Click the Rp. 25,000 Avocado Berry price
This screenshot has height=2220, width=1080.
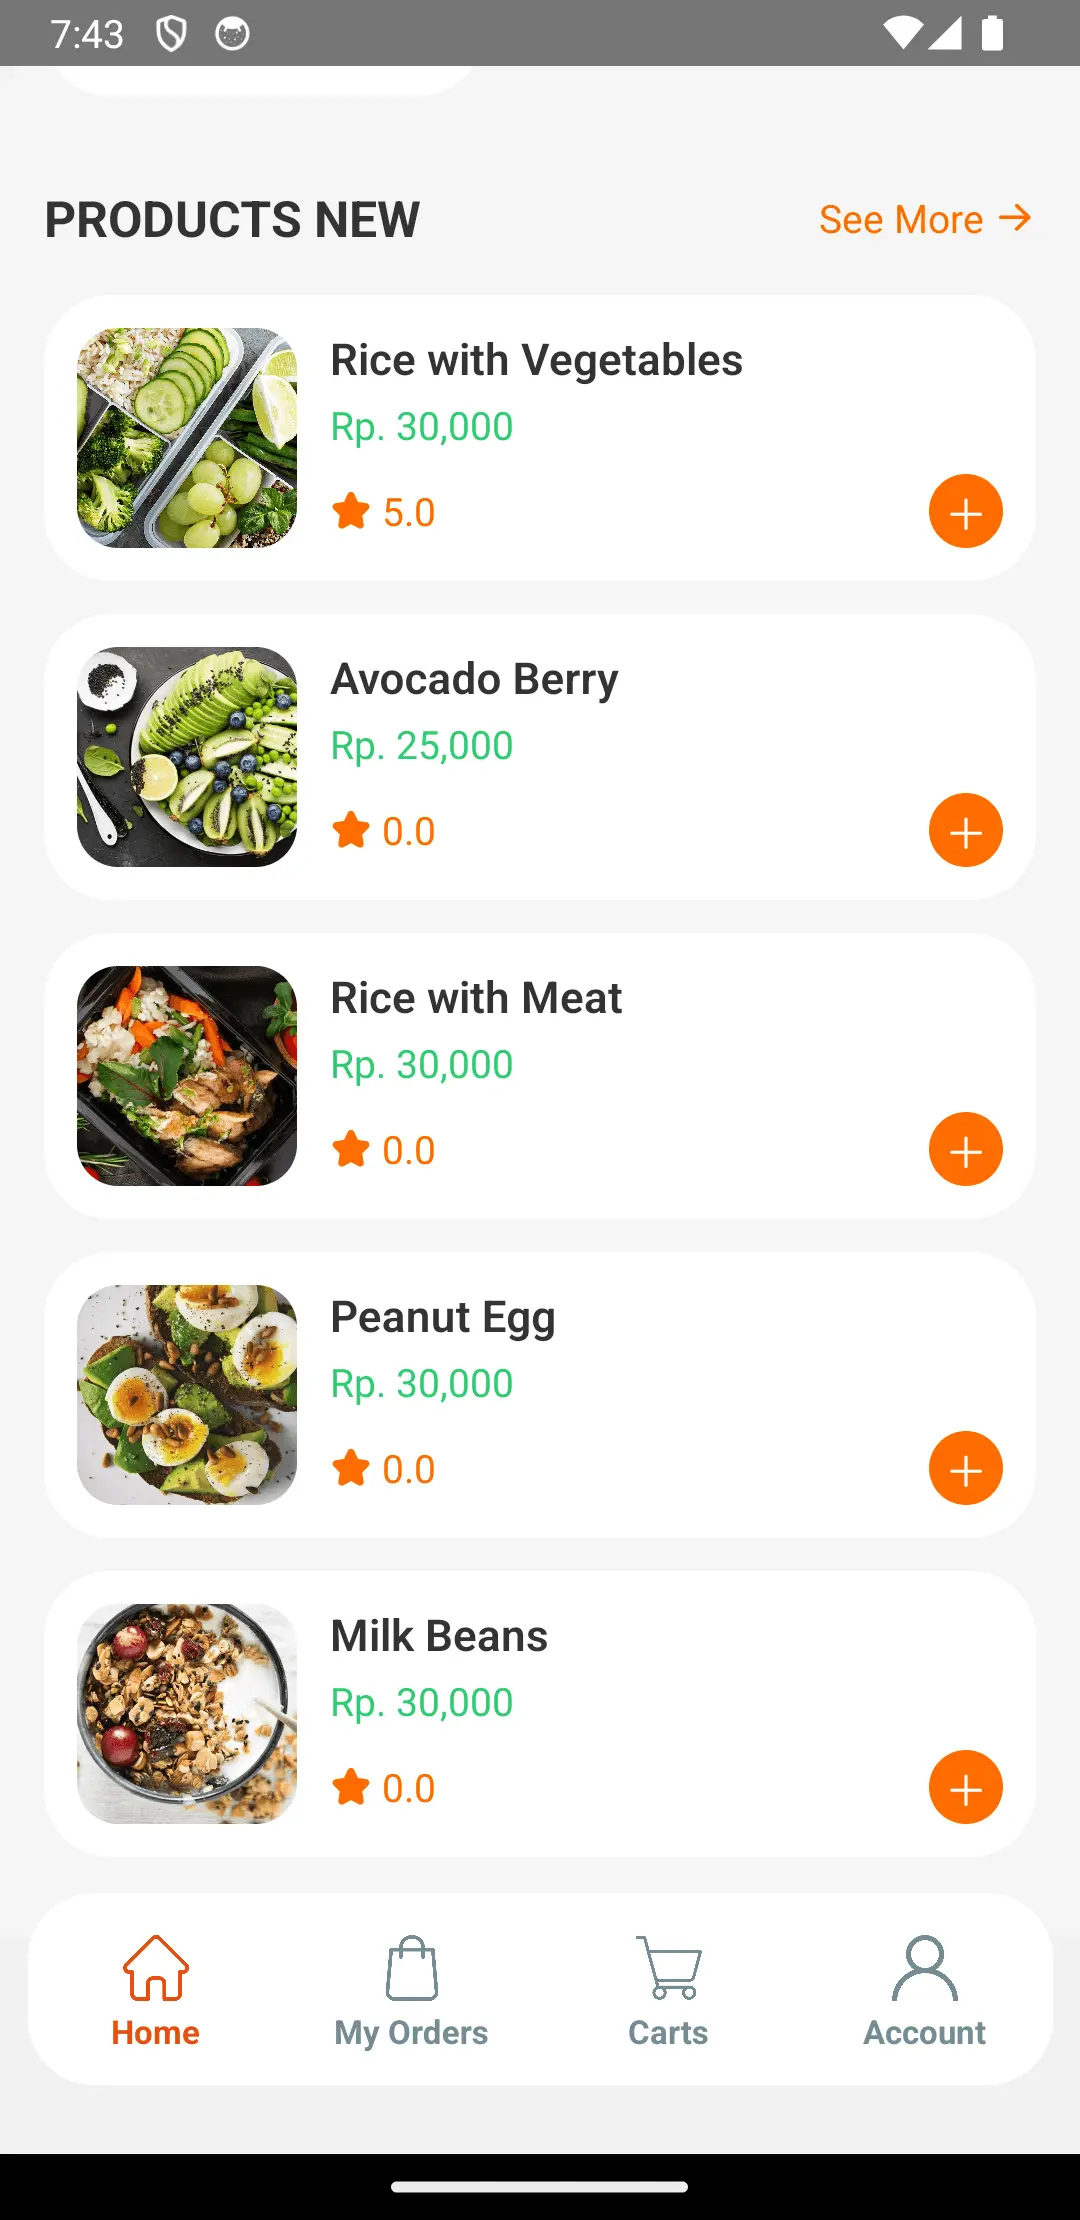[422, 746]
